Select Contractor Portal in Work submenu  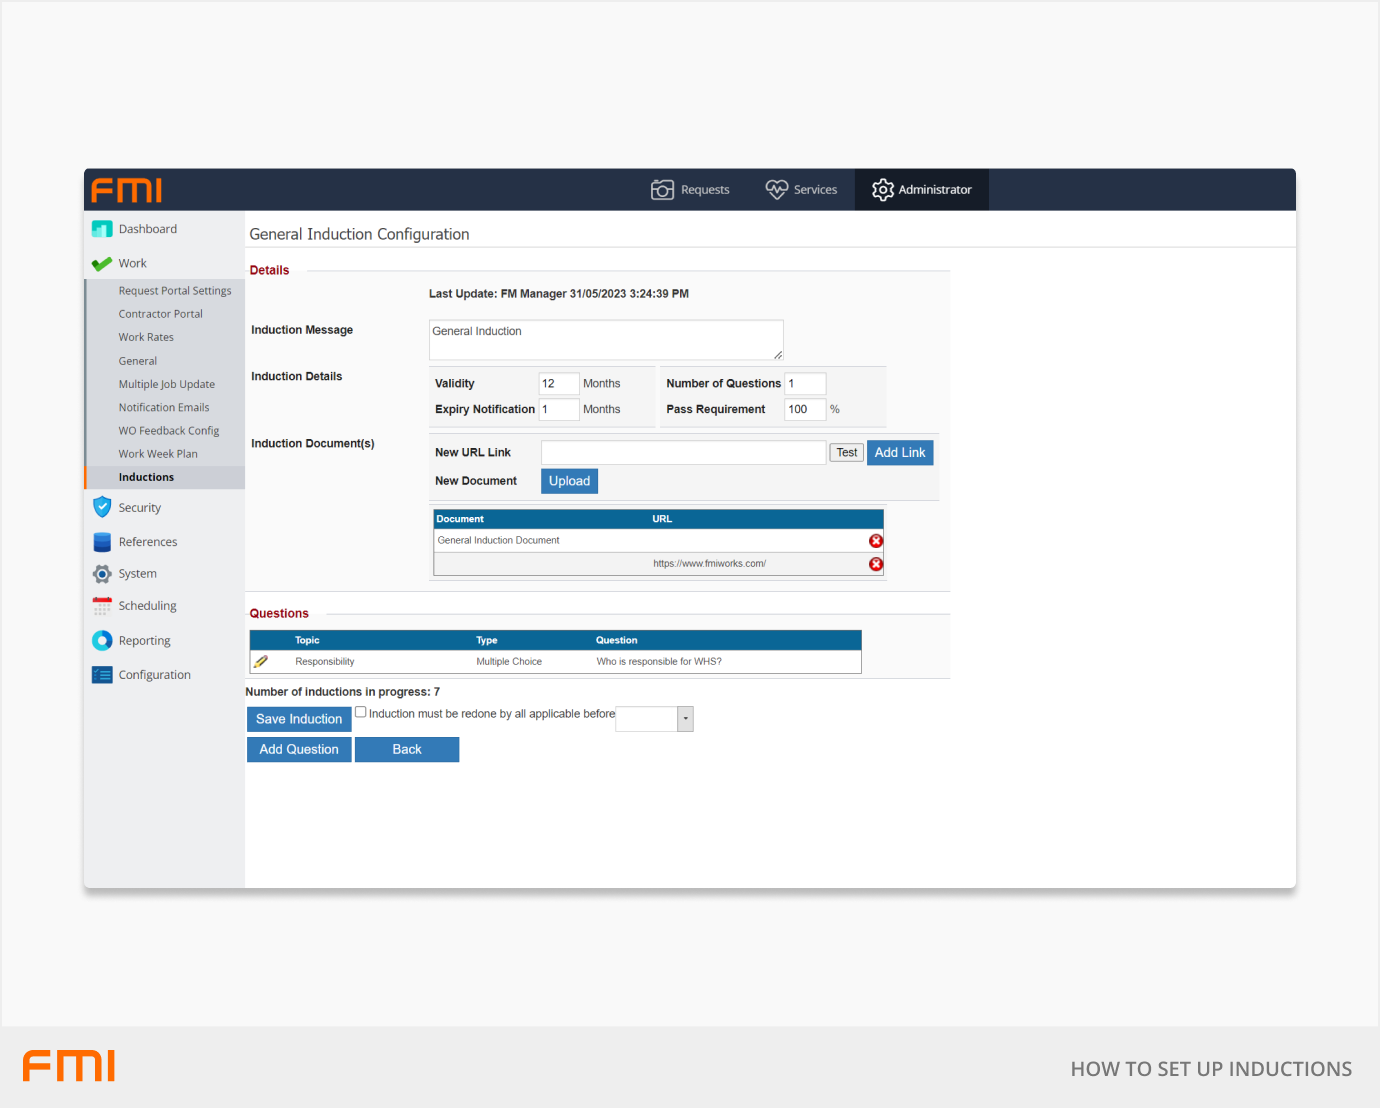click(160, 314)
